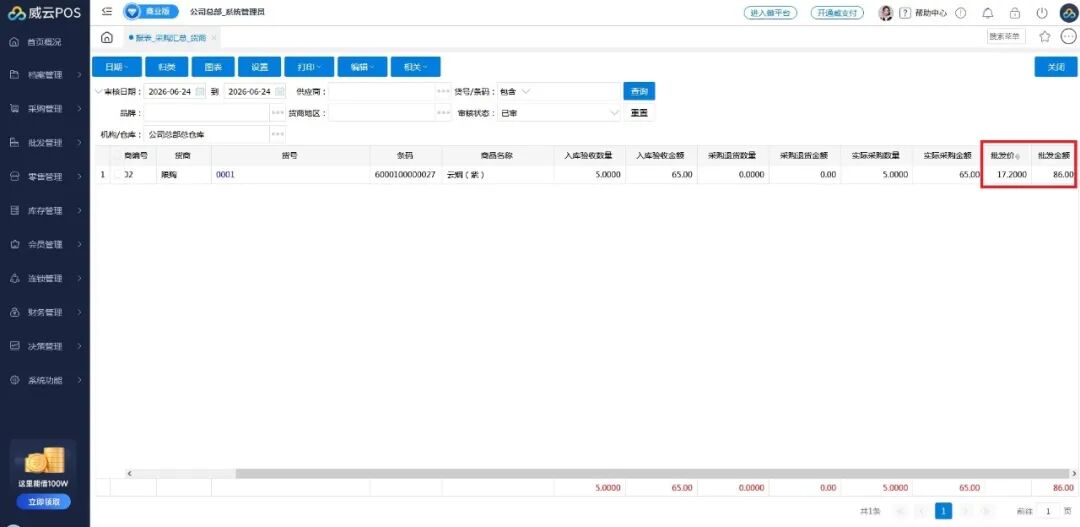Click the 商业版 edition badge
Viewport: 1080px width, 527px height.
(151, 12)
